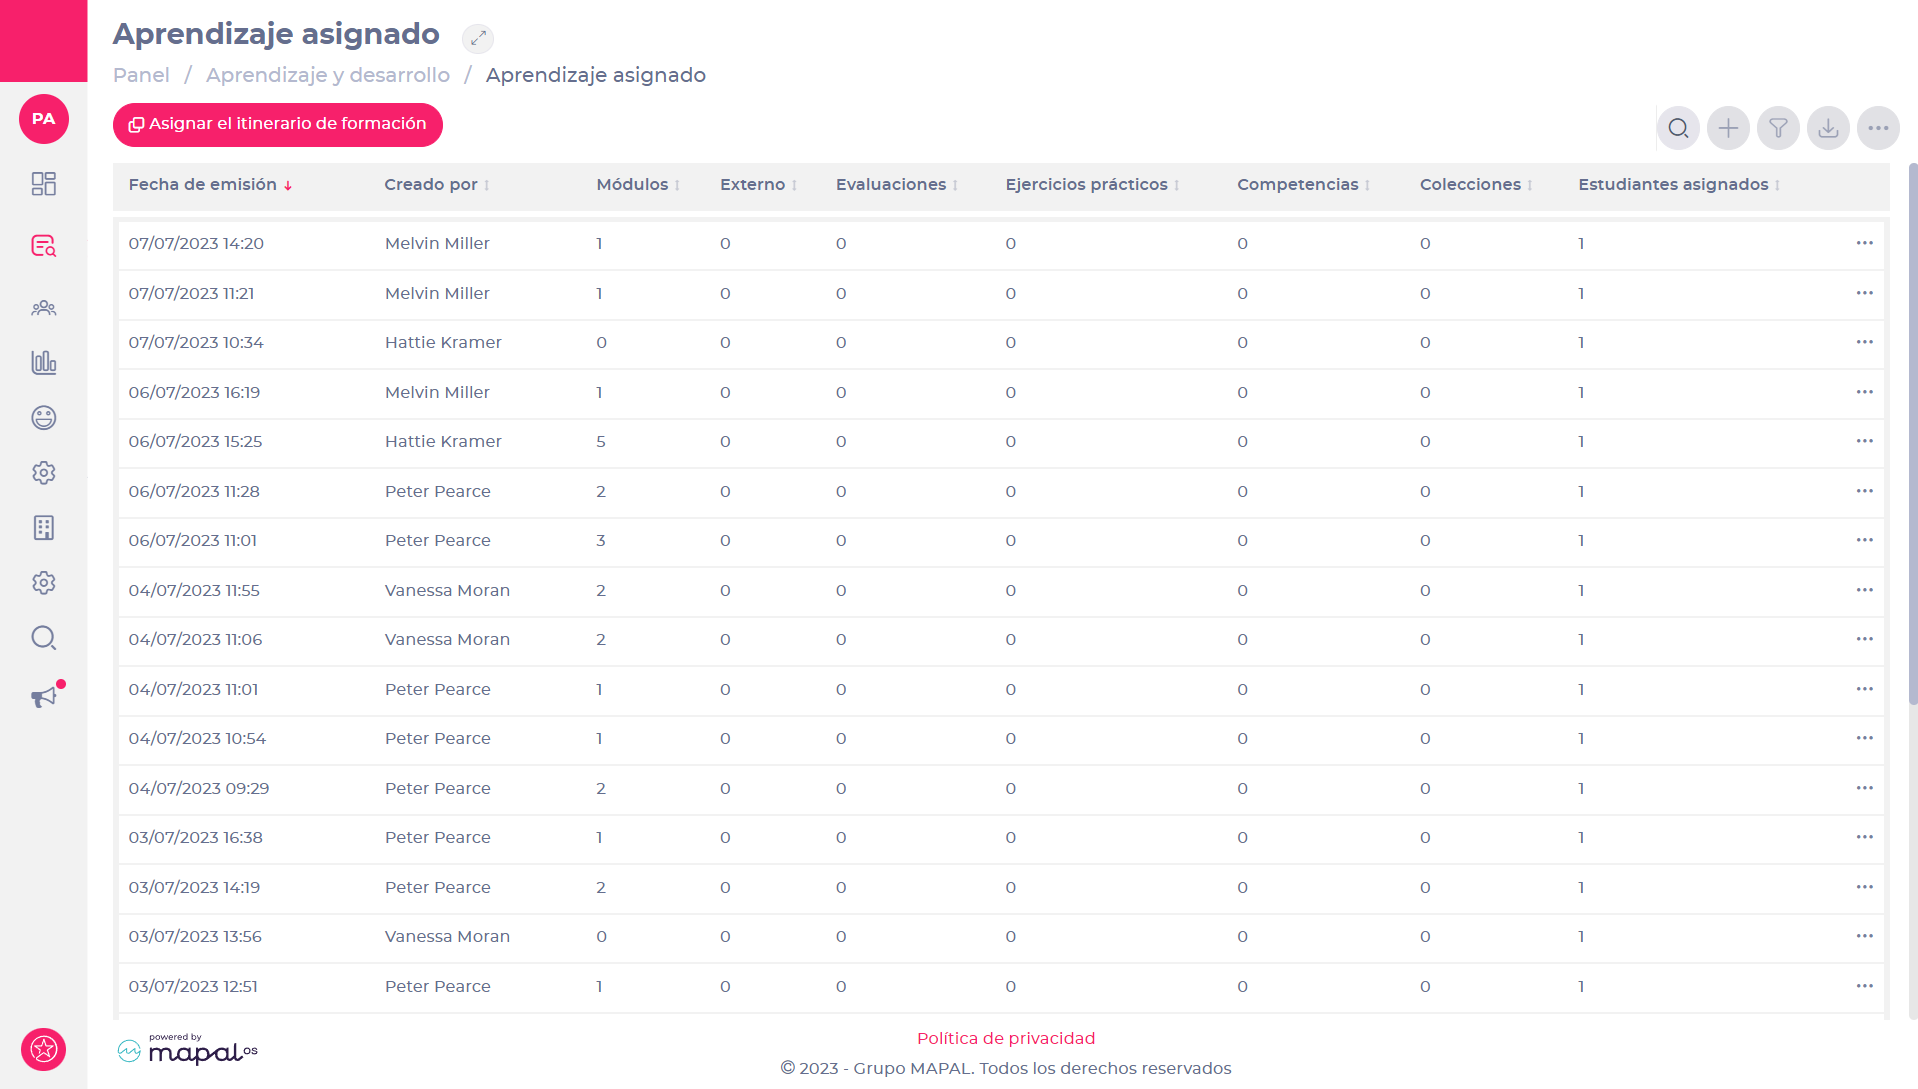1918x1089 pixels.
Task: Click the star badge icon at the sidebar bottom
Action: pos(43,1049)
